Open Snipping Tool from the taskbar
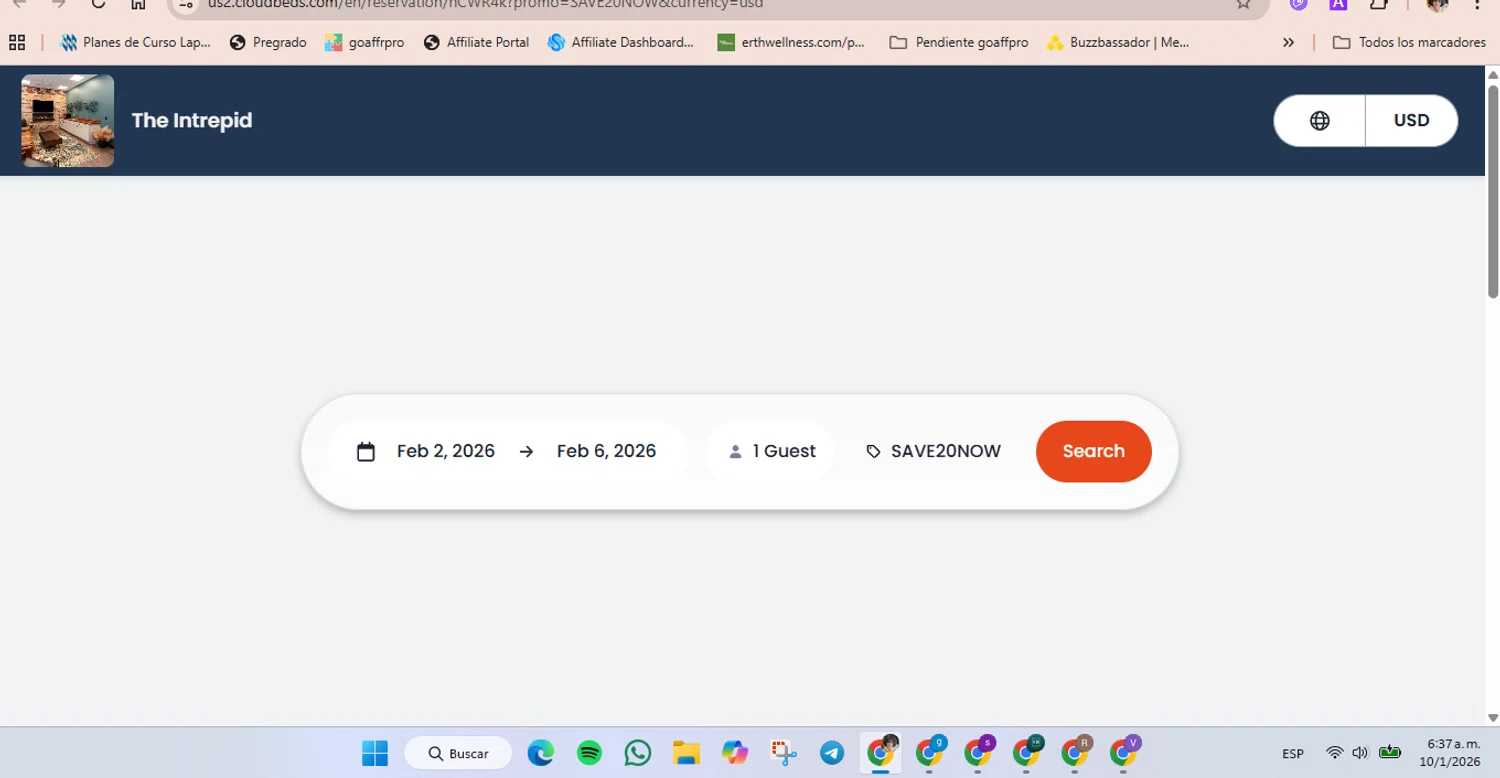1500x778 pixels. tap(783, 753)
